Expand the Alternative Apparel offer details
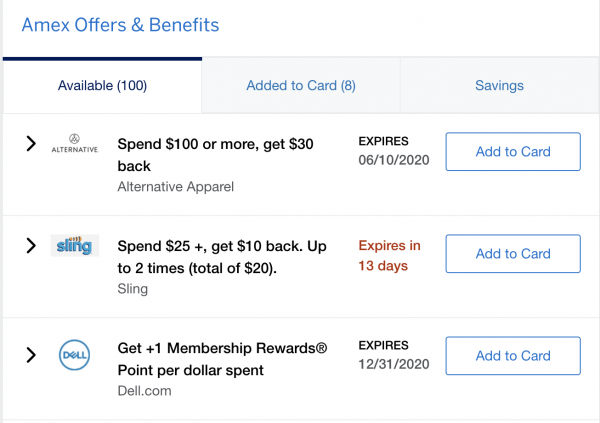600x423 pixels. (x=31, y=145)
